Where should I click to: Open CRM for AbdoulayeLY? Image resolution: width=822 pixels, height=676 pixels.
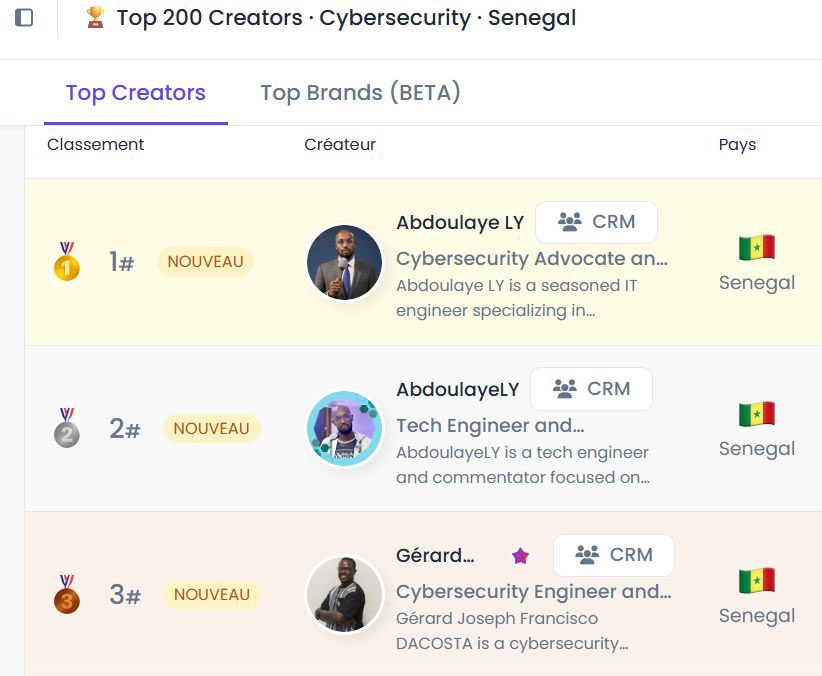click(591, 389)
